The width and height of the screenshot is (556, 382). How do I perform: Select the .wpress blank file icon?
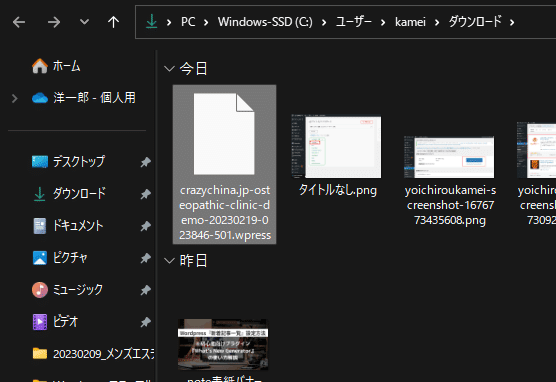[224, 134]
